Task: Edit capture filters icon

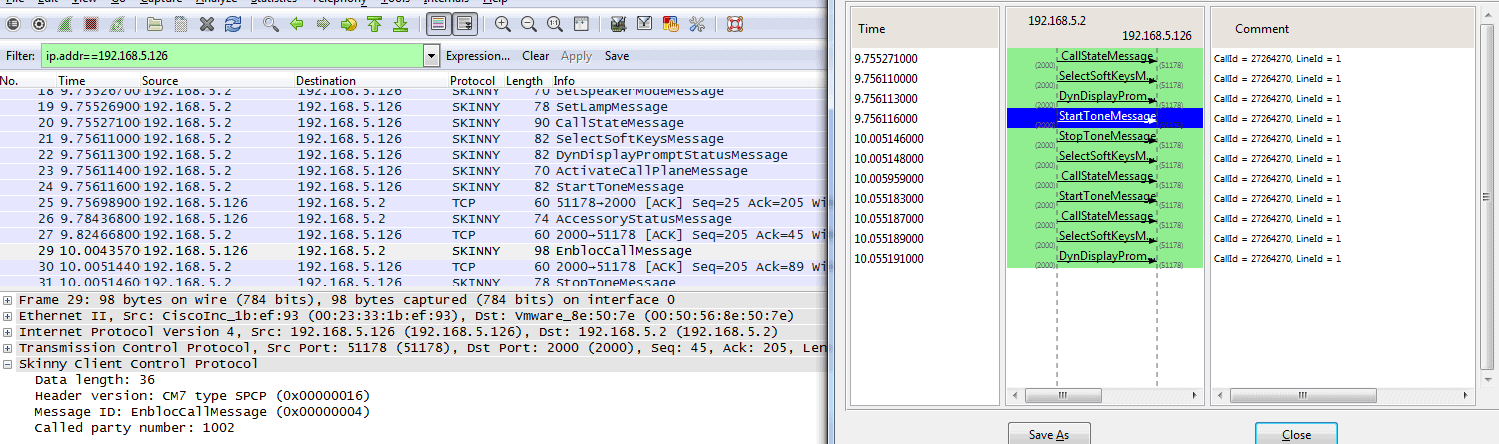Action: coord(618,23)
